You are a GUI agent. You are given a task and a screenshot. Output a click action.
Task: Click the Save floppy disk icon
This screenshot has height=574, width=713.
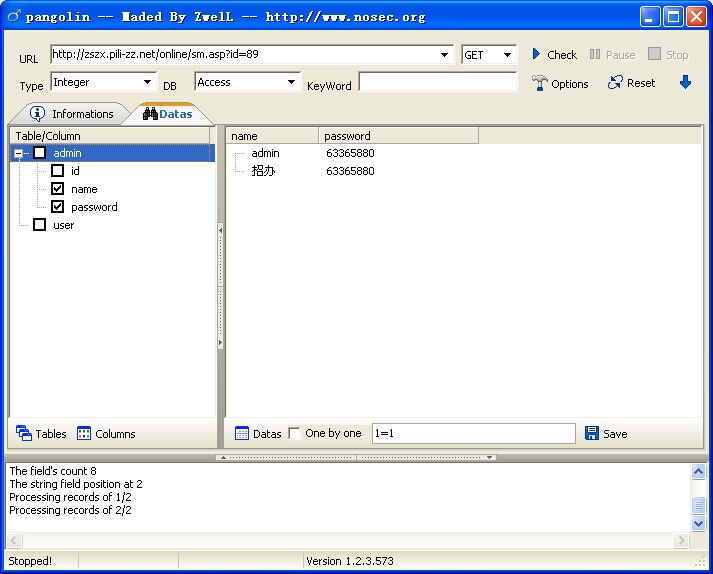pyautogui.click(x=592, y=433)
